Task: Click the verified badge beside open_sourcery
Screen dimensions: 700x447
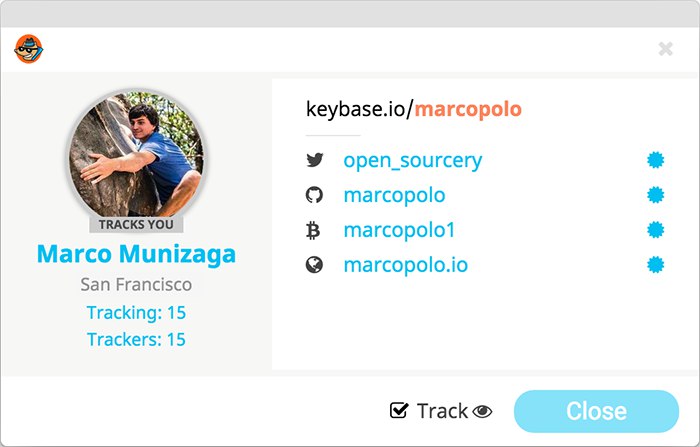Action: tap(656, 160)
